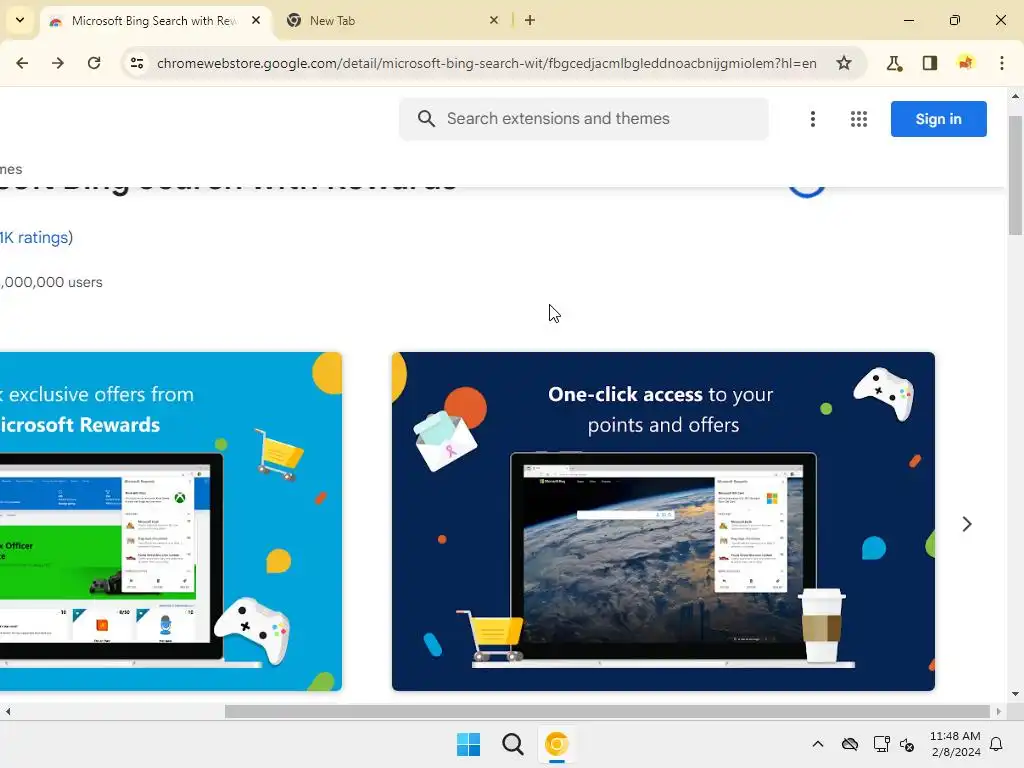Switch to the New Tab tab

[392, 21]
